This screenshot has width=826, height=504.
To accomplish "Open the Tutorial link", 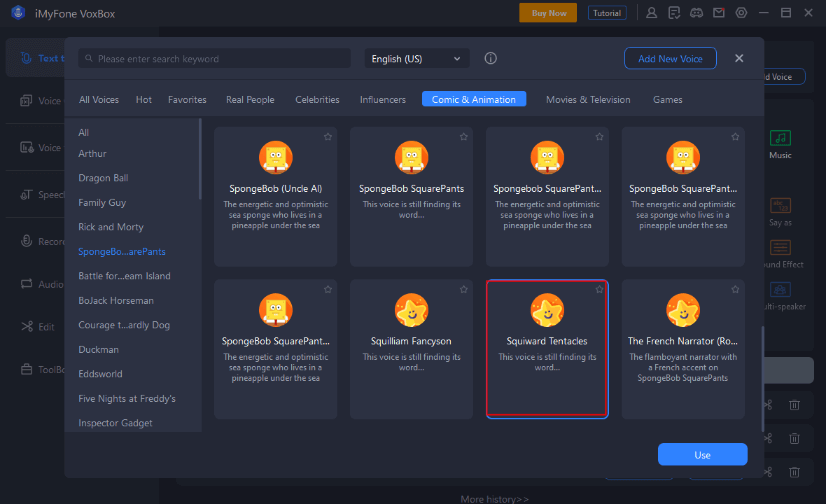I will (607, 13).
